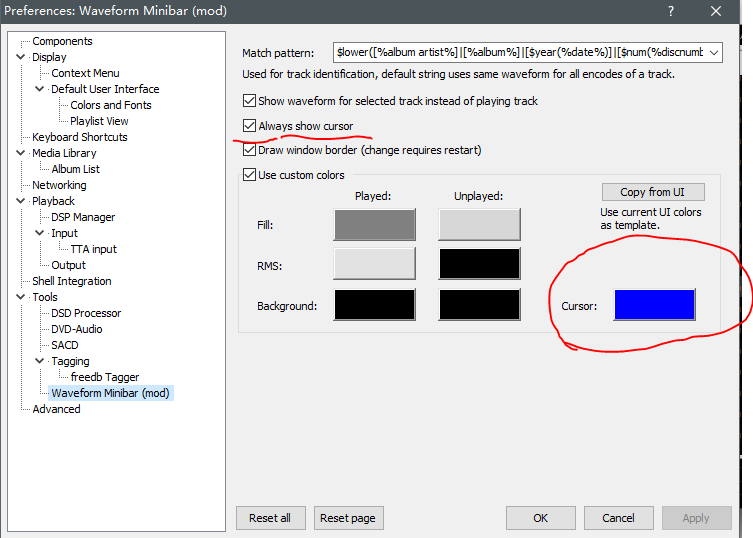Click the Copy from UI button
The height and width of the screenshot is (538, 753).
(653, 192)
